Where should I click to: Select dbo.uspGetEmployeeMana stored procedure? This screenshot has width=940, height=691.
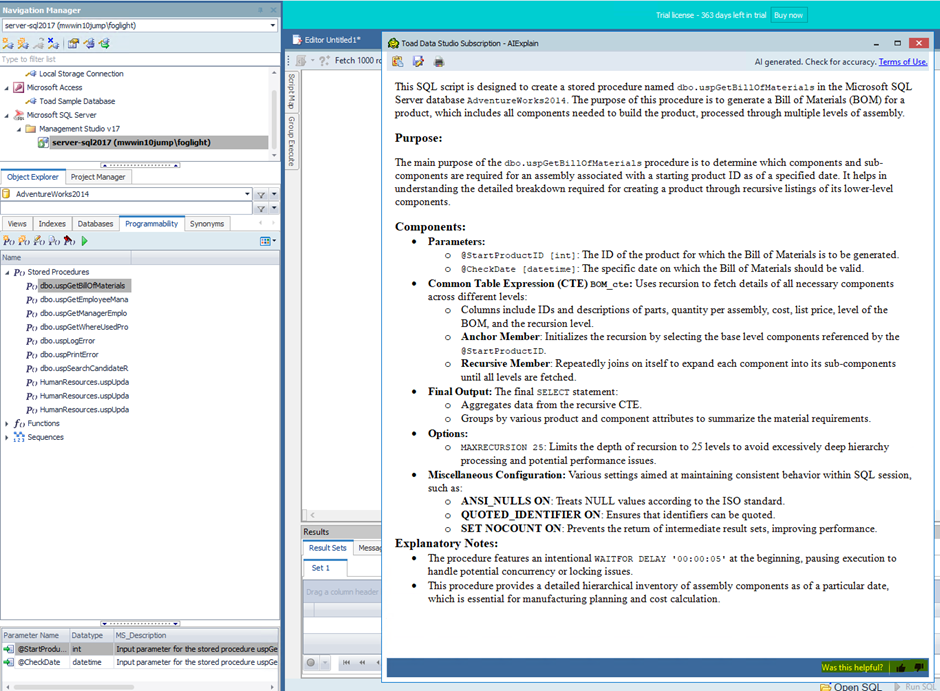(84, 300)
